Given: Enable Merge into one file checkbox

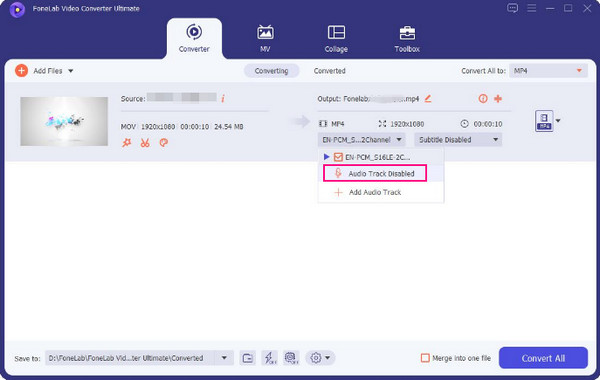Looking at the screenshot, I should (425, 358).
